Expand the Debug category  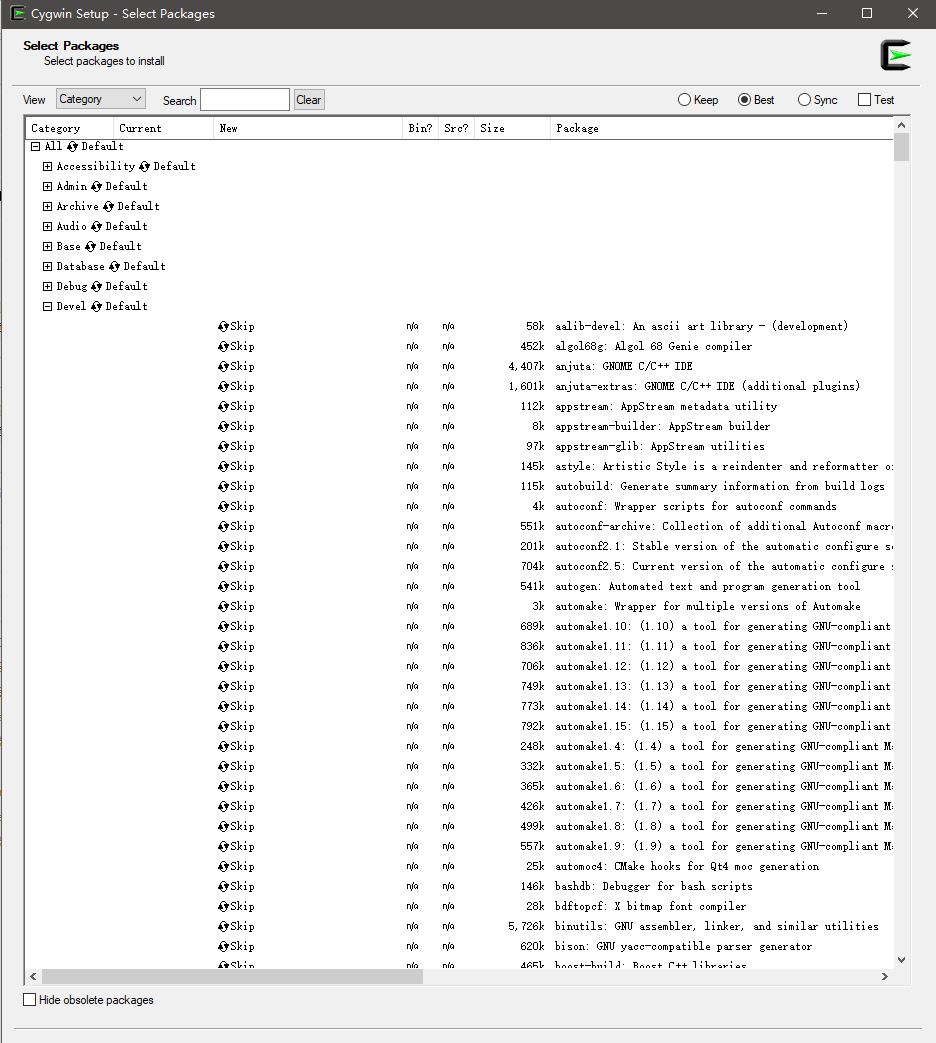click(x=47, y=286)
